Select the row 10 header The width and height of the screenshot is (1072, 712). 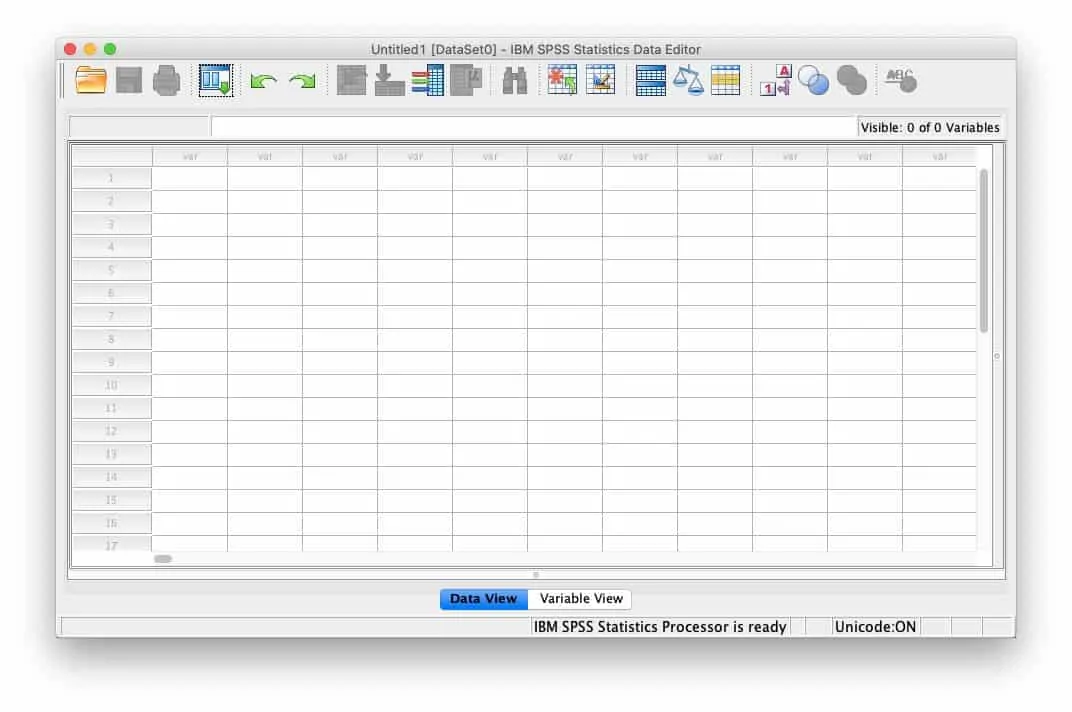111,385
